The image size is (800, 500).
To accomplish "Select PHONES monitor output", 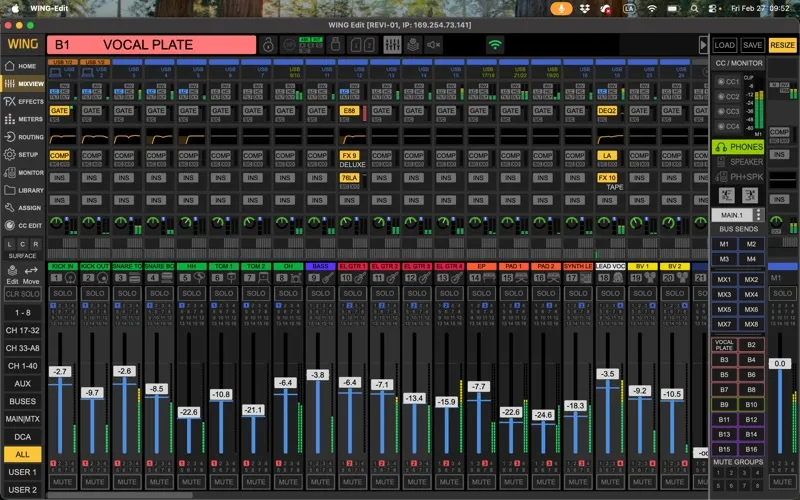I will point(738,147).
